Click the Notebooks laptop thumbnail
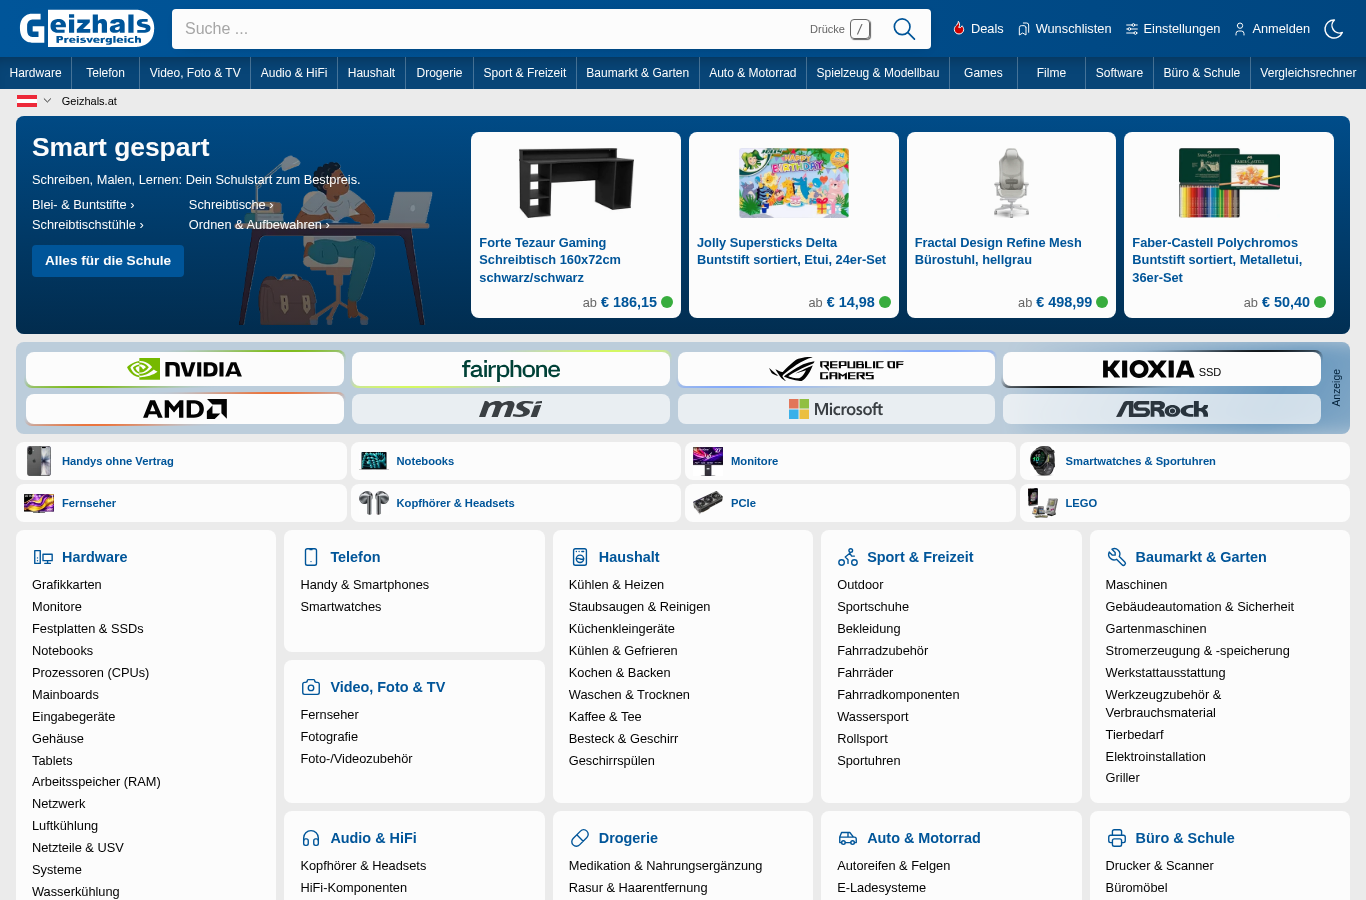This screenshot has height=900, width=1366. tap(374, 461)
